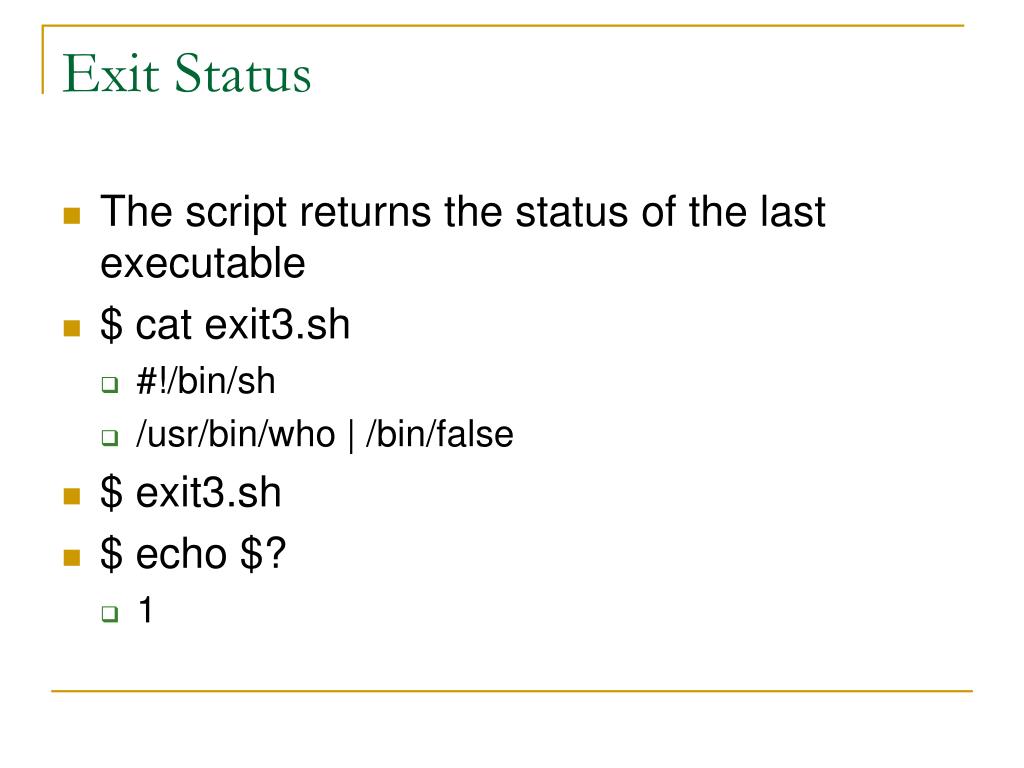Viewport: 1024px width, 768px height.
Task: Click the yellow bullet beside "$ echo $?"
Action: (71, 557)
